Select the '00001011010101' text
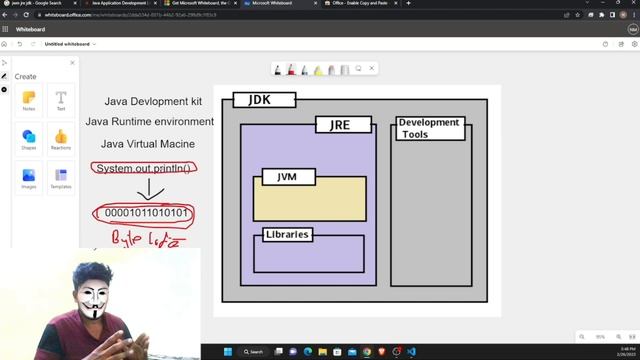This screenshot has height=360, width=640. (x=146, y=213)
